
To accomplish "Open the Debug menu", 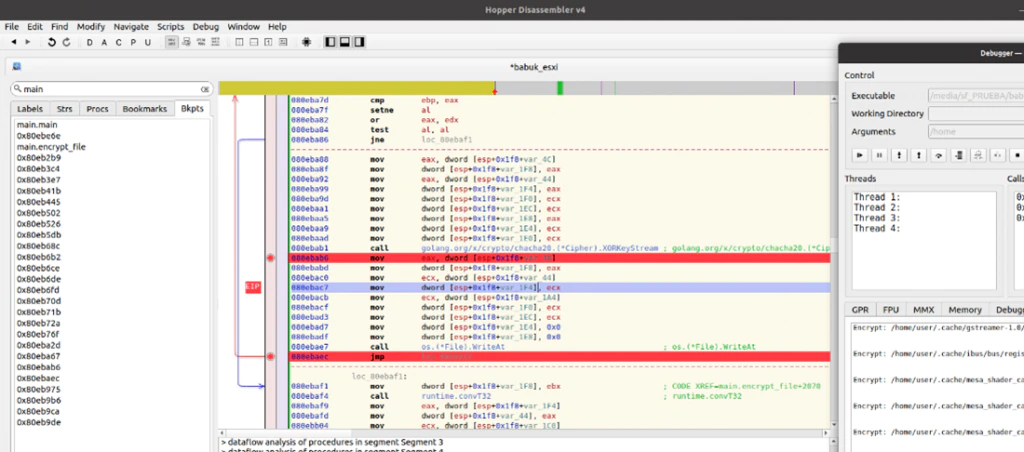I will (x=206, y=27).
